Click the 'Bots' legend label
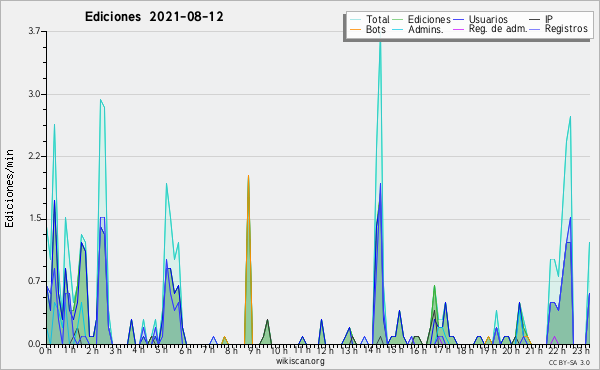 (376, 29)
